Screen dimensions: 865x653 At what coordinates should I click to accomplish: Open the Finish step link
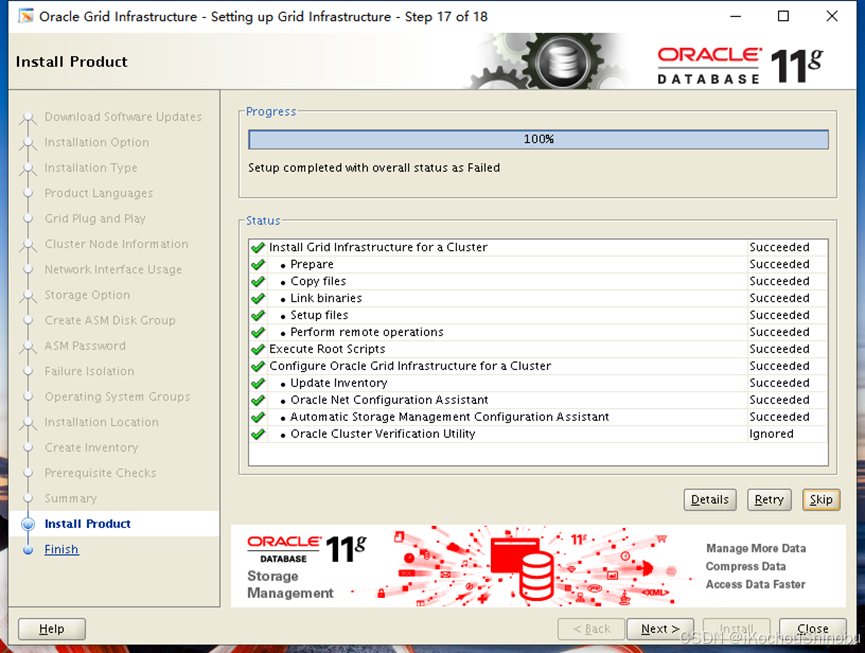pyautogui.click(x=61, y=549)
